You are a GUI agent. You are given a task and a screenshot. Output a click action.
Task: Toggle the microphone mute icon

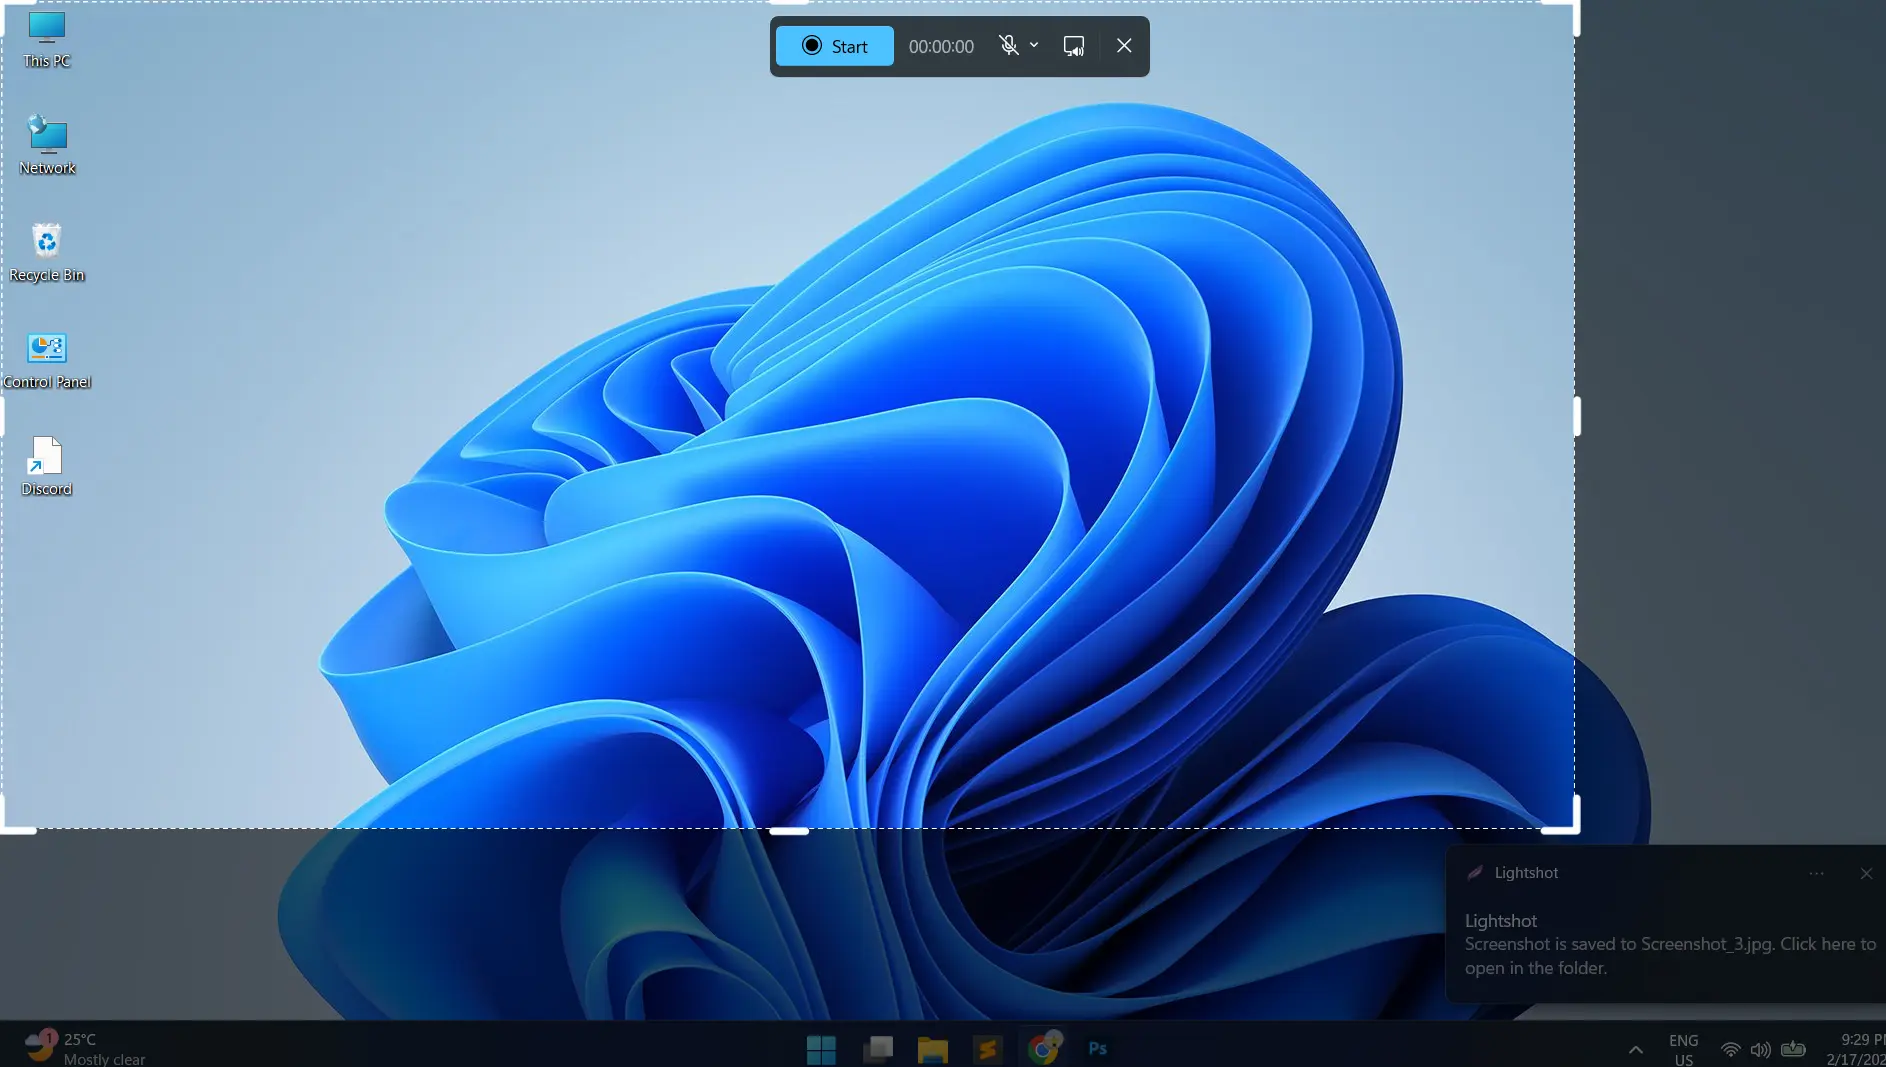tap(1008, 45)
